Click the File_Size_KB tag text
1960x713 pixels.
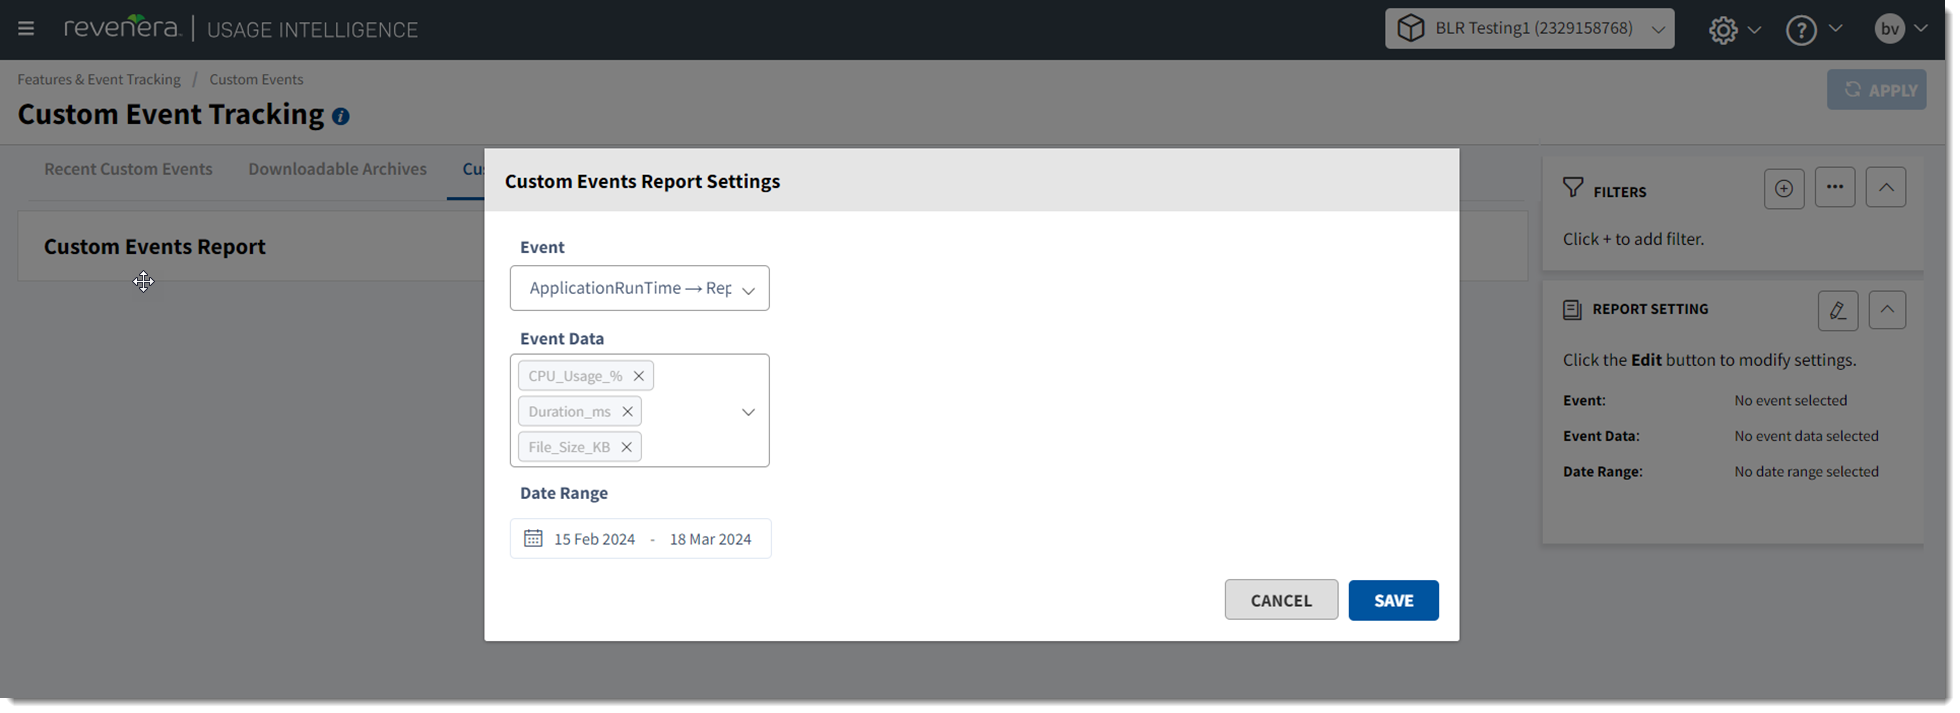click(x=569, y=447)
